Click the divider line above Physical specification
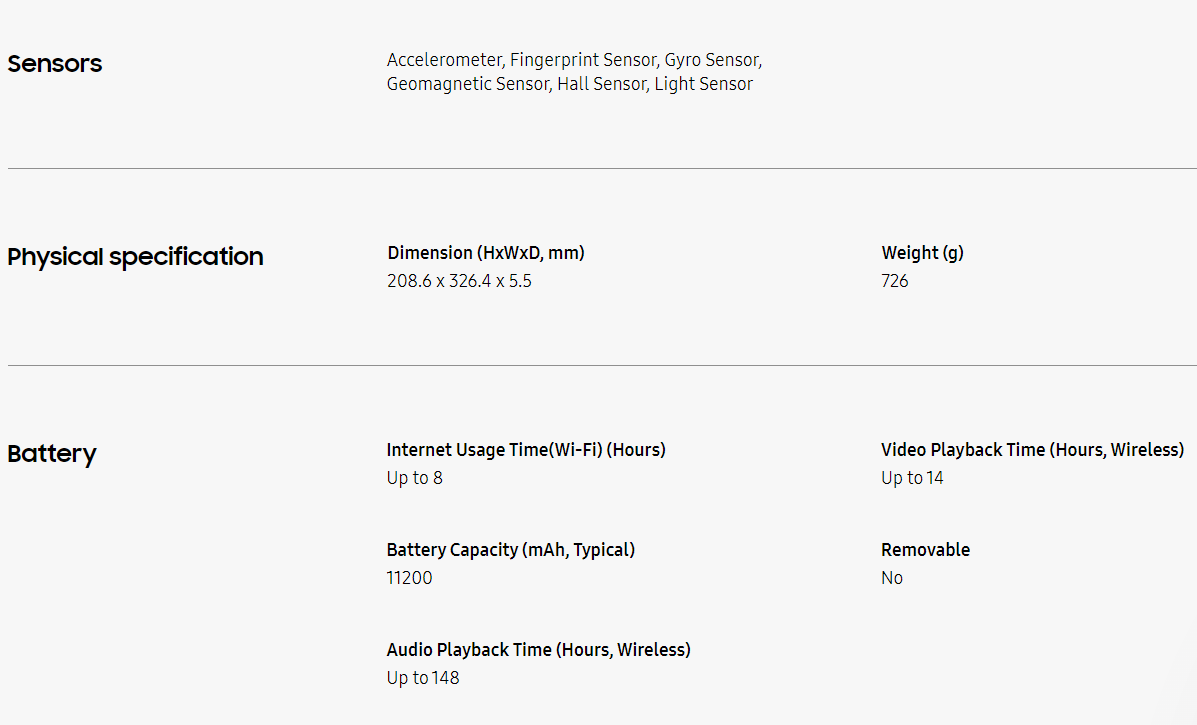 click(x=602, y=169)
